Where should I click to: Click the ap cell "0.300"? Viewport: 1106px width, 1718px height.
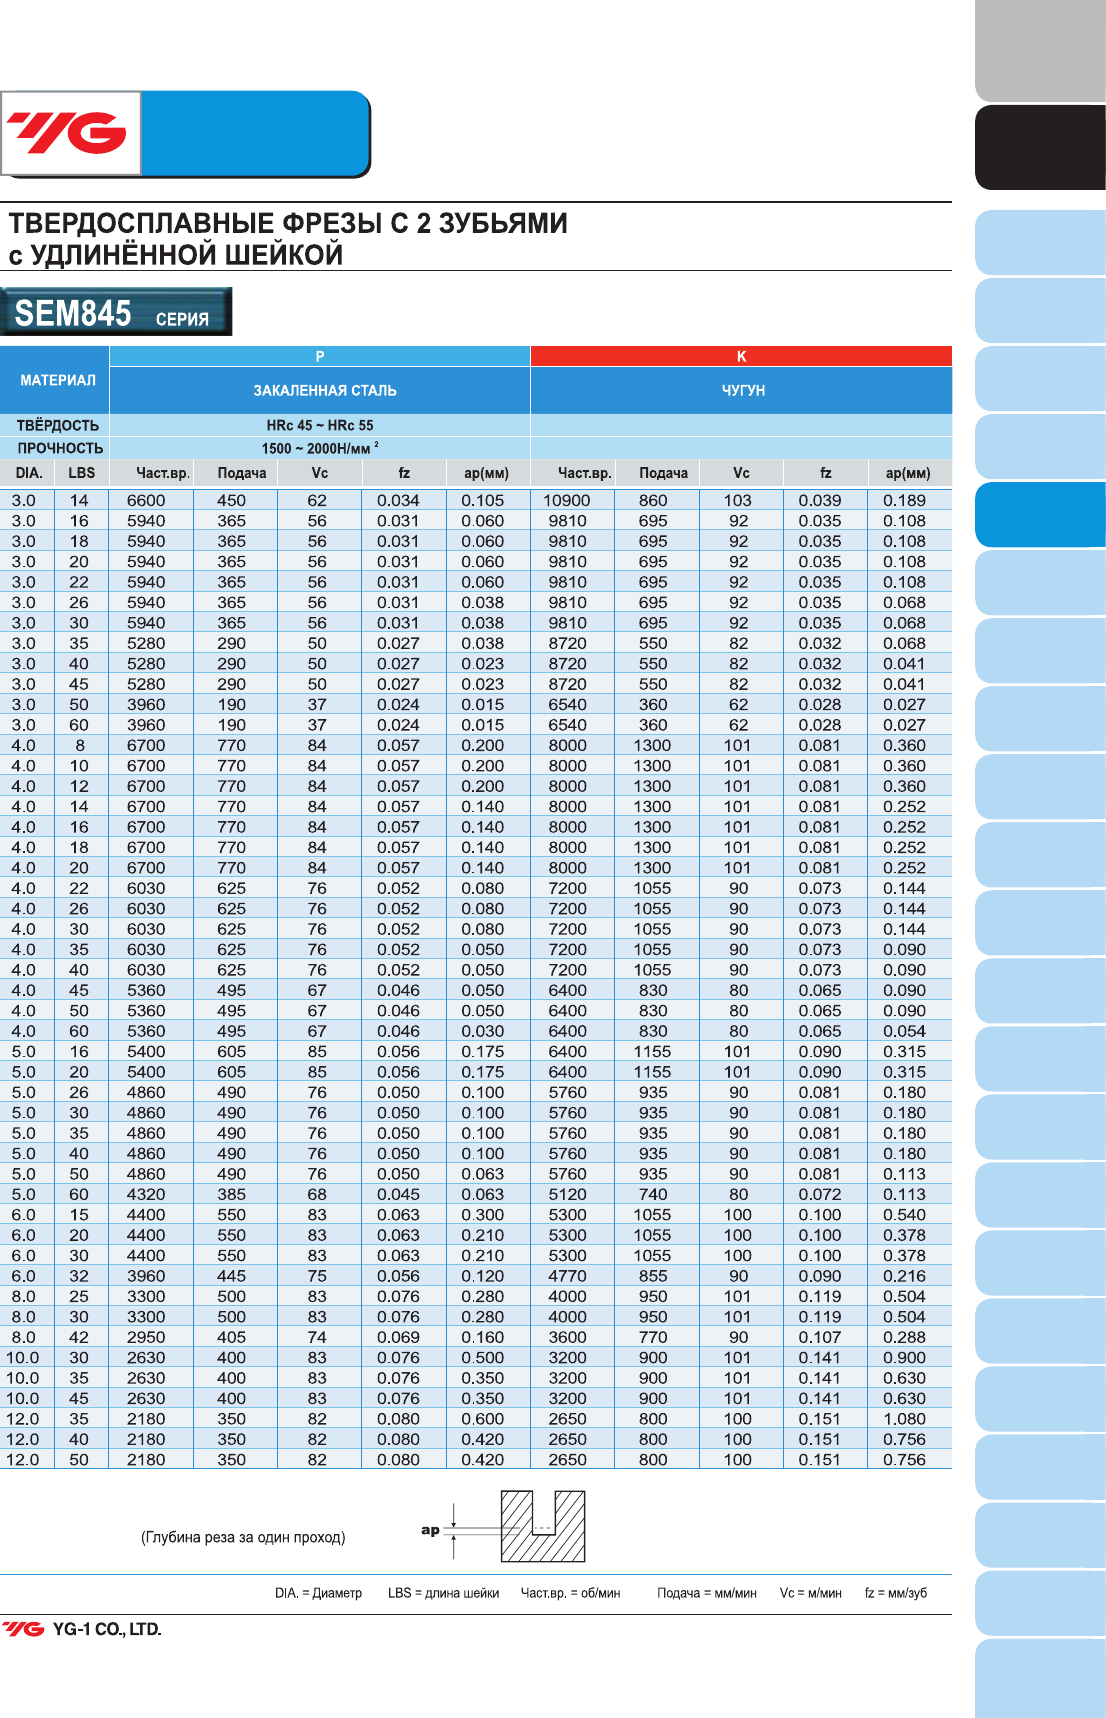(483, 1215)
